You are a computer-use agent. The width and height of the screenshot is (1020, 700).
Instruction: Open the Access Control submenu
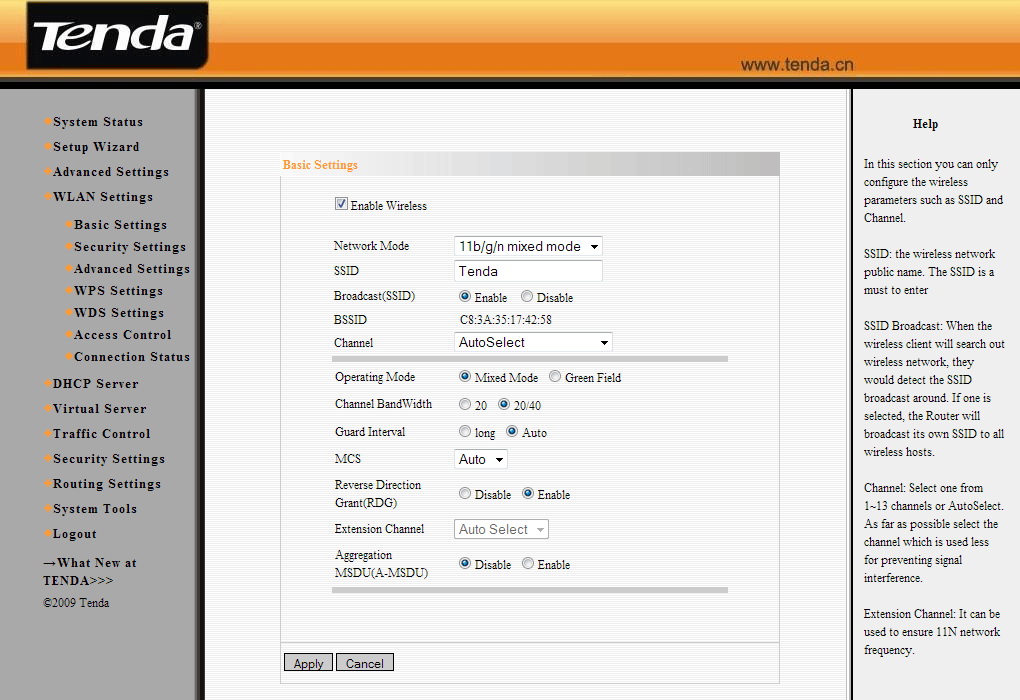click(122, 335)
